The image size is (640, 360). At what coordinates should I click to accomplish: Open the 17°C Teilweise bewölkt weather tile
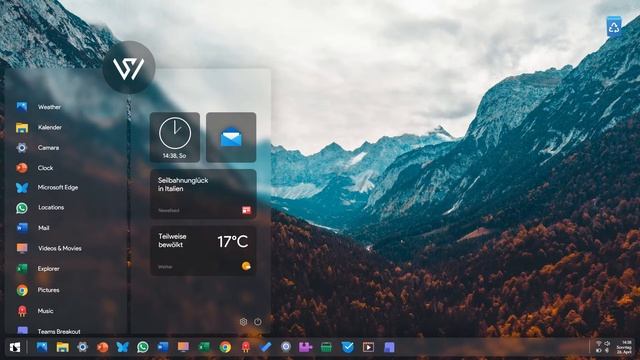pos(203,251)
